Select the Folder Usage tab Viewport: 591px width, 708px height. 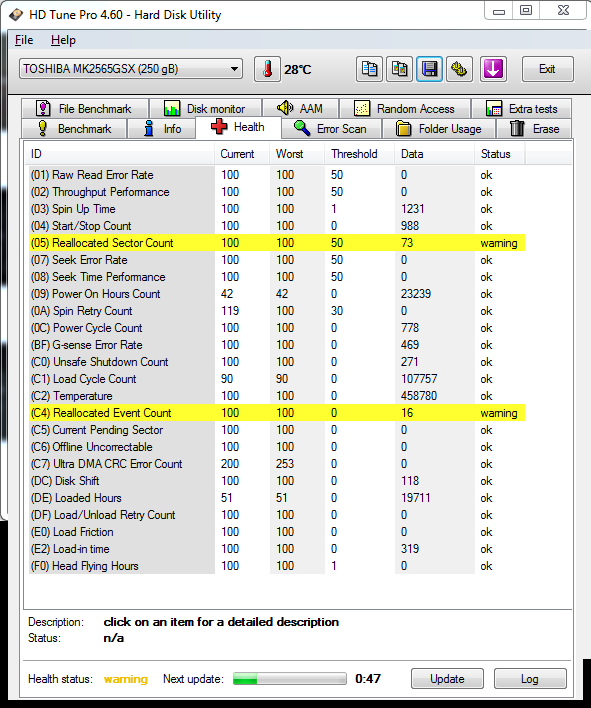click(439, 129)
